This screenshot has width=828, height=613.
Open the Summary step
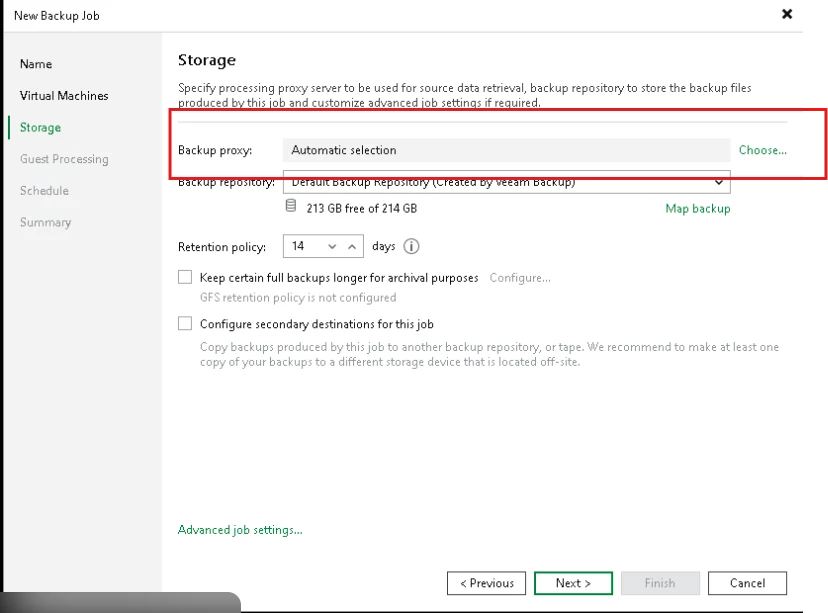click(45, 222)
